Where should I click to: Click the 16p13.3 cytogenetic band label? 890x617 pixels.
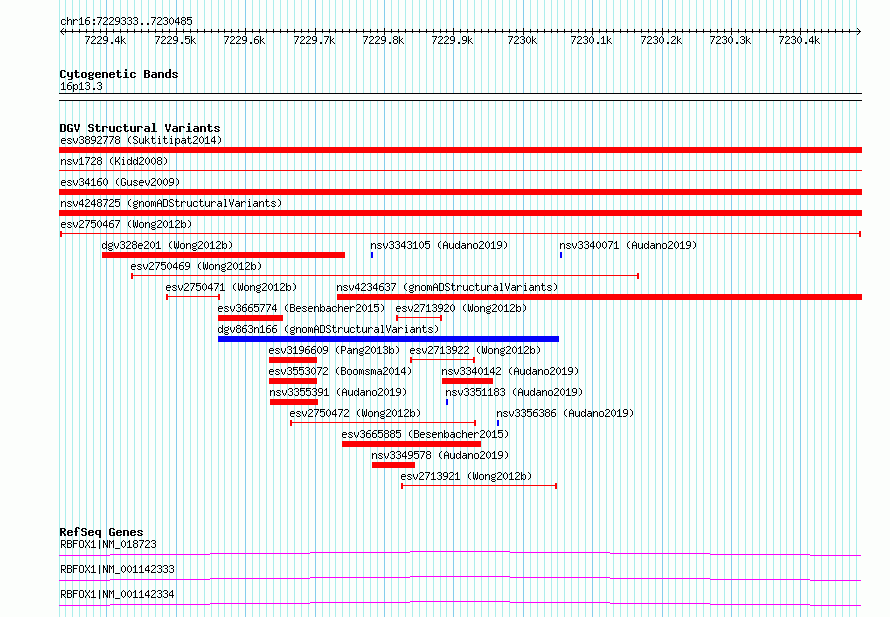coord(81,86)
